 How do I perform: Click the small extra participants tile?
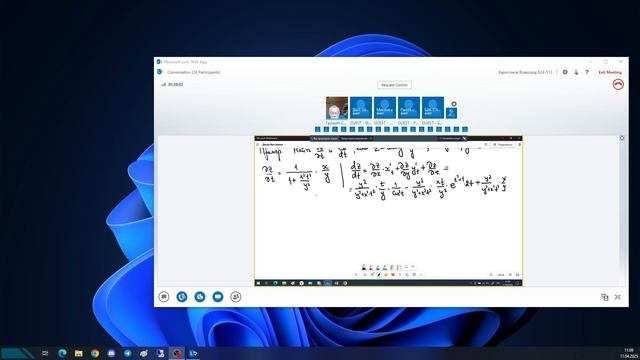click(x=451, y=113)
